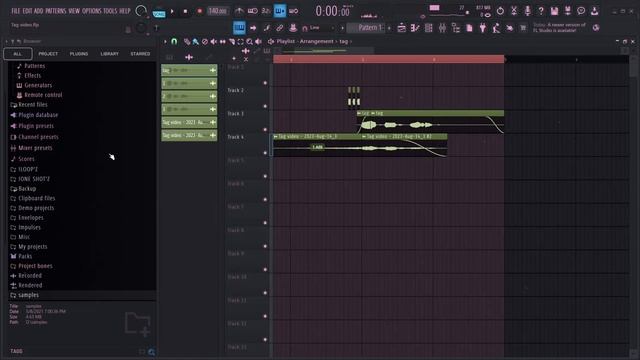Click the Record button
The height and width of the screenshot is (360, 640).
199,11
